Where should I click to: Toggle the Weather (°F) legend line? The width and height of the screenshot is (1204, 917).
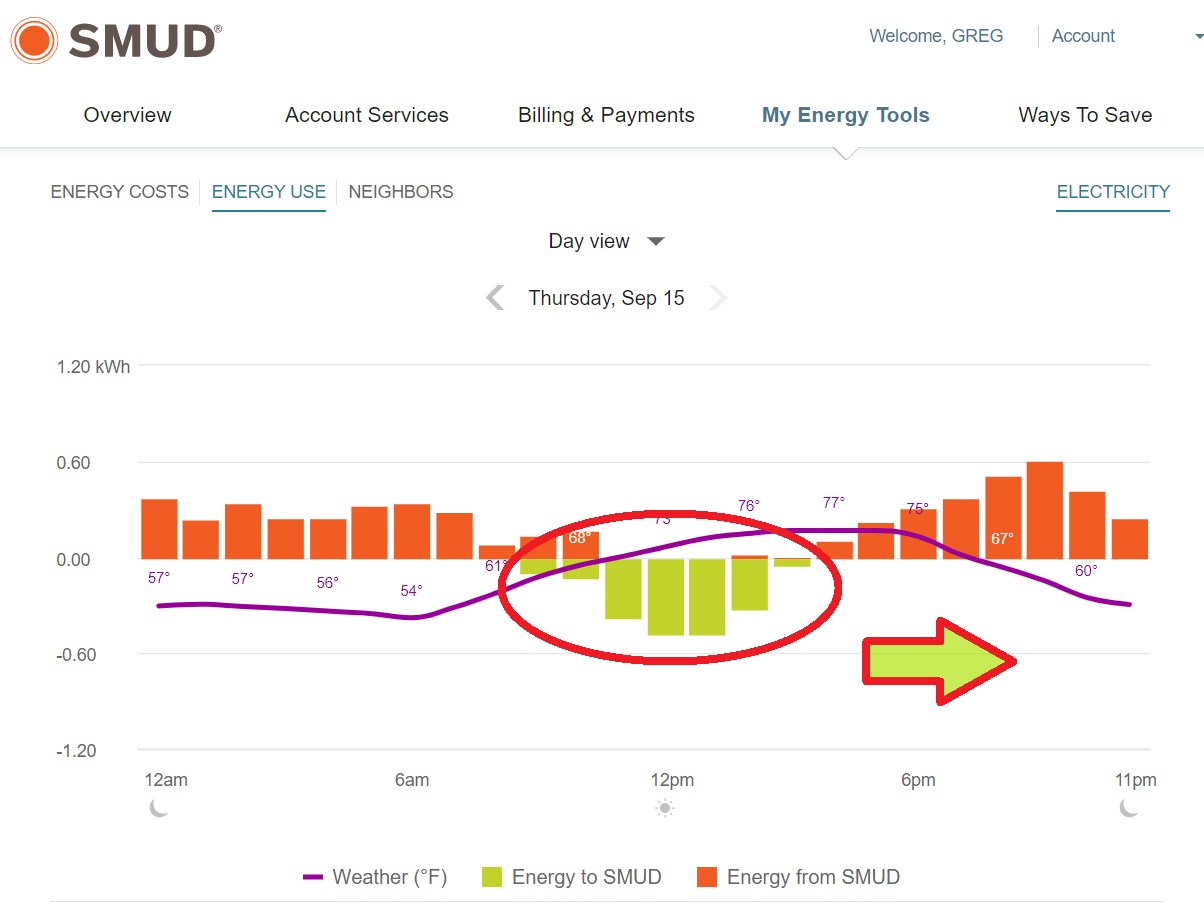point(375,877)
